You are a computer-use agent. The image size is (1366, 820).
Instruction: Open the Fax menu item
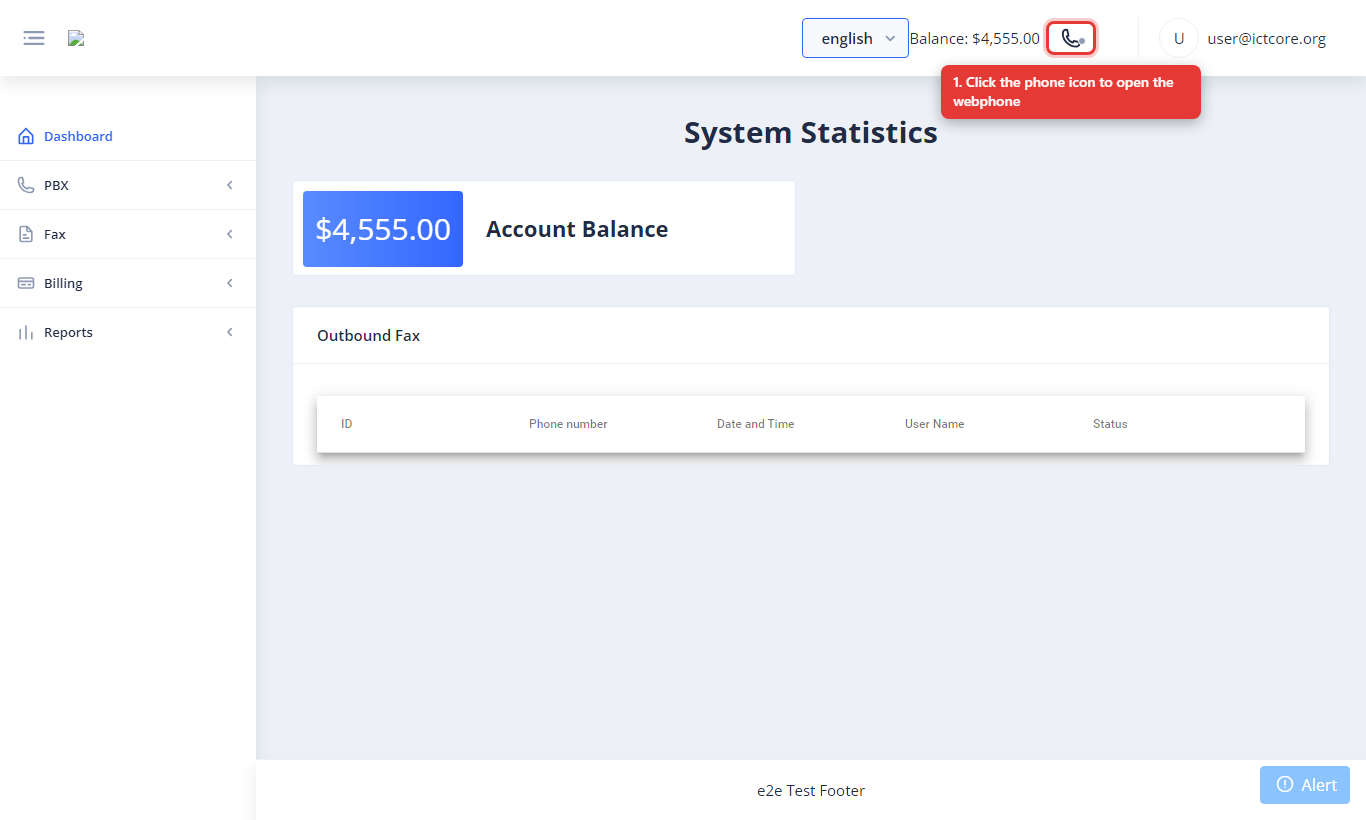128,234
